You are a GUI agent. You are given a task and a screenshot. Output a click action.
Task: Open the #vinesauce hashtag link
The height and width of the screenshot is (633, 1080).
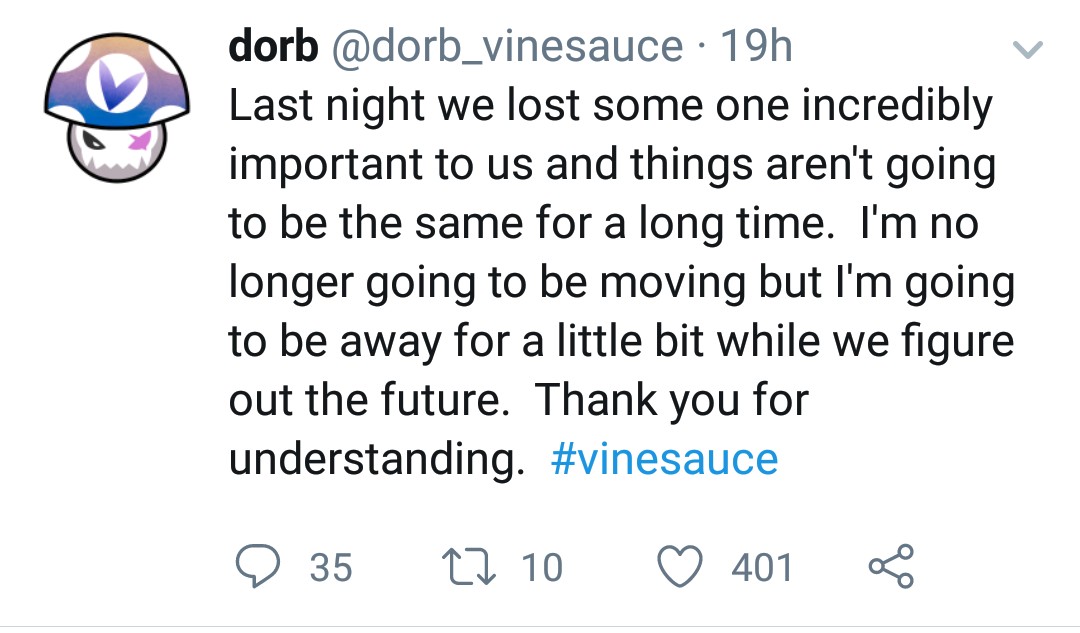coord(664,459)
